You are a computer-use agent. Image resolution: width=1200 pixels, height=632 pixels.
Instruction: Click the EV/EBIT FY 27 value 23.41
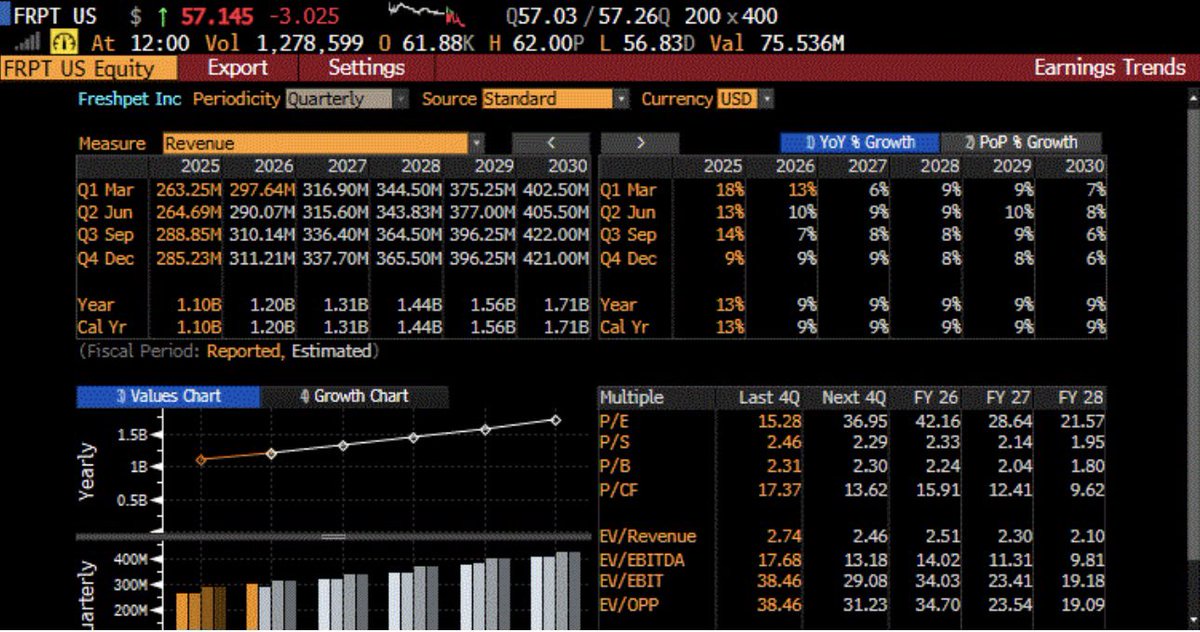click(1011, 581)
